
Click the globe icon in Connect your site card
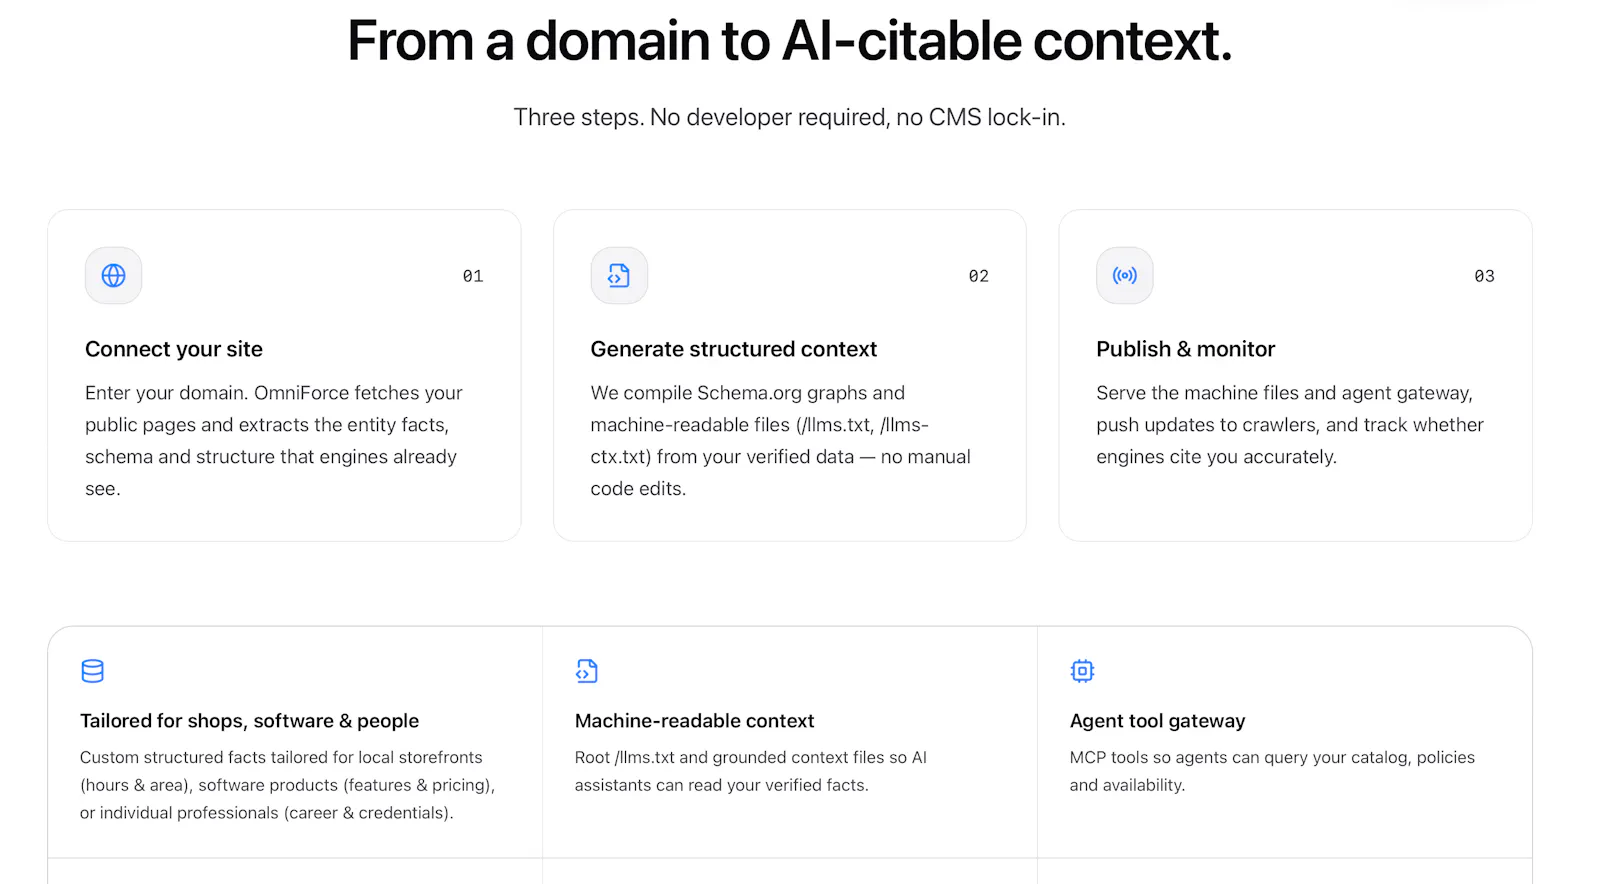(x=113, y=275)
